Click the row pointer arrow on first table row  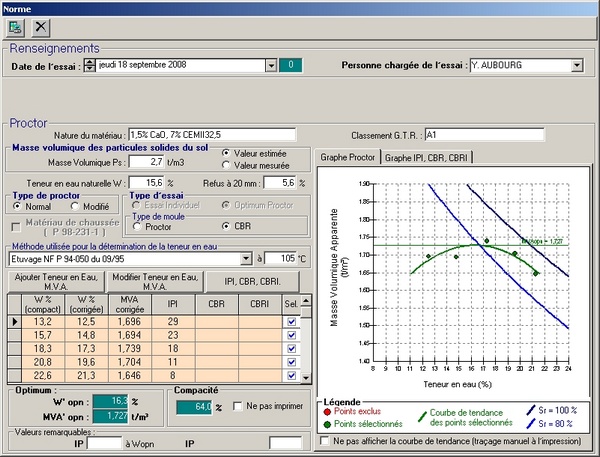pos(14,322)
